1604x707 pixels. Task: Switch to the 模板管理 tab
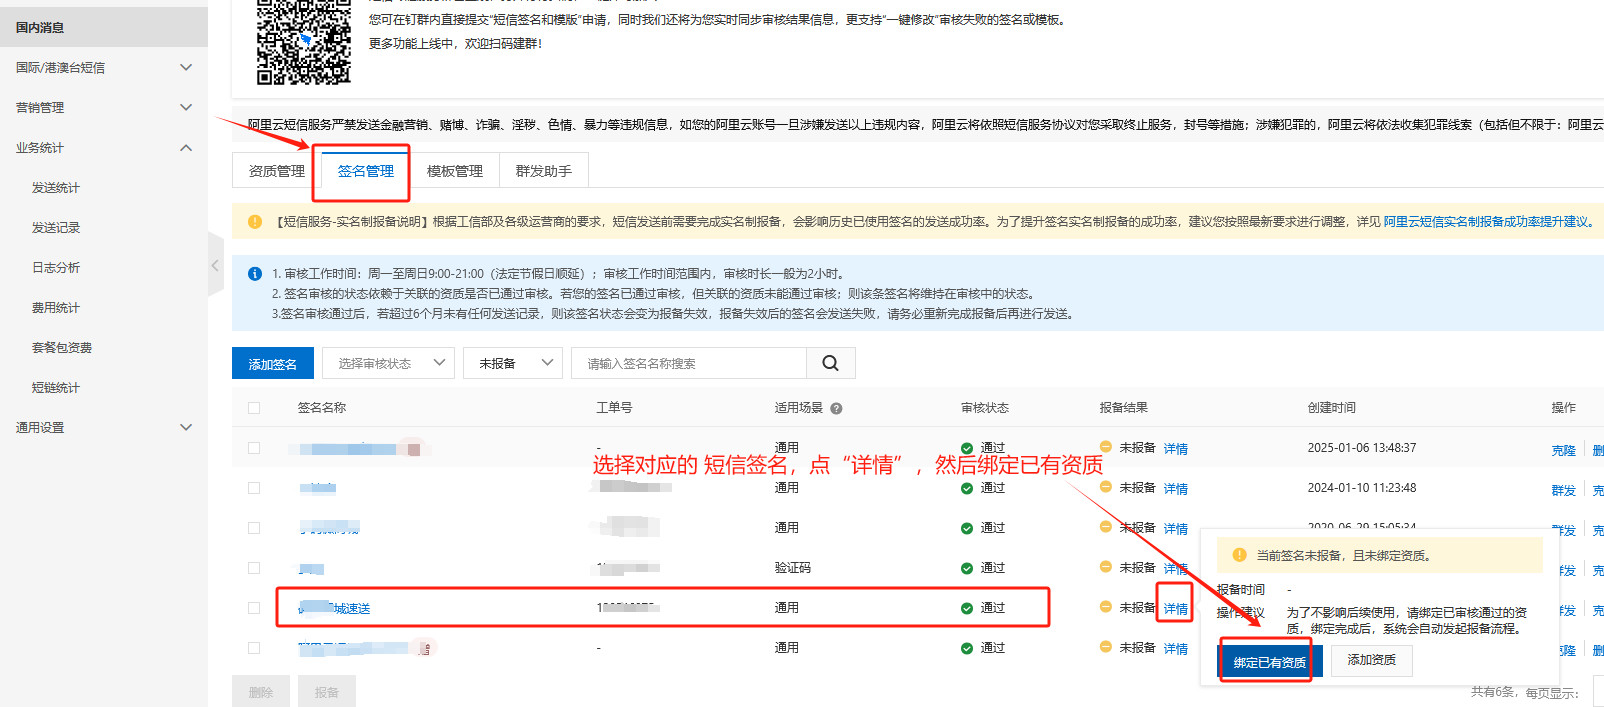coord(455,171)
